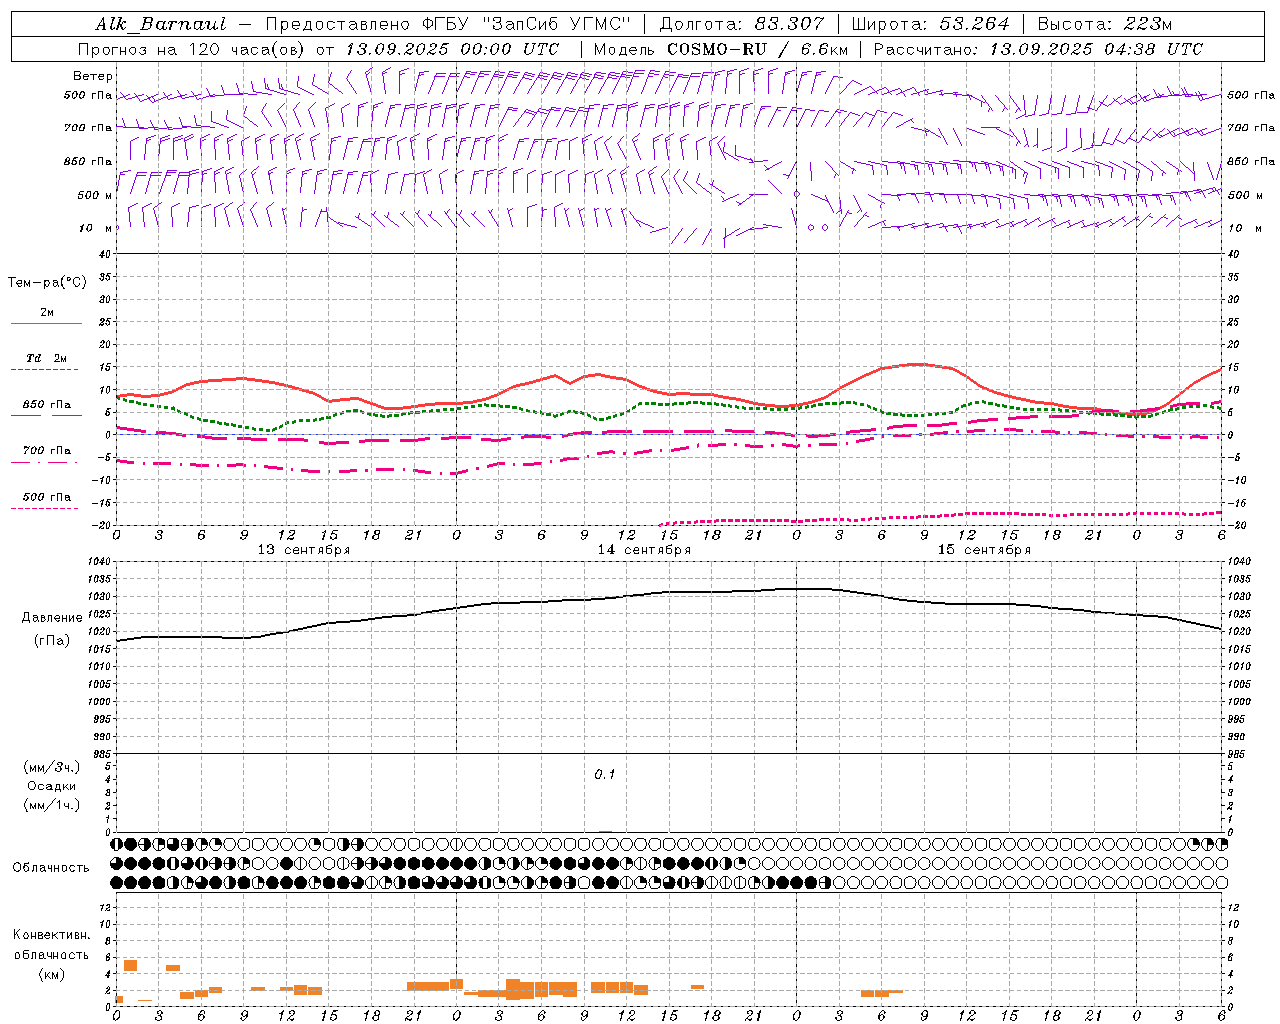Click the "0.1" precipitation amount value
This screenshot has height=1024, width=1280.
tap(605, 775)
